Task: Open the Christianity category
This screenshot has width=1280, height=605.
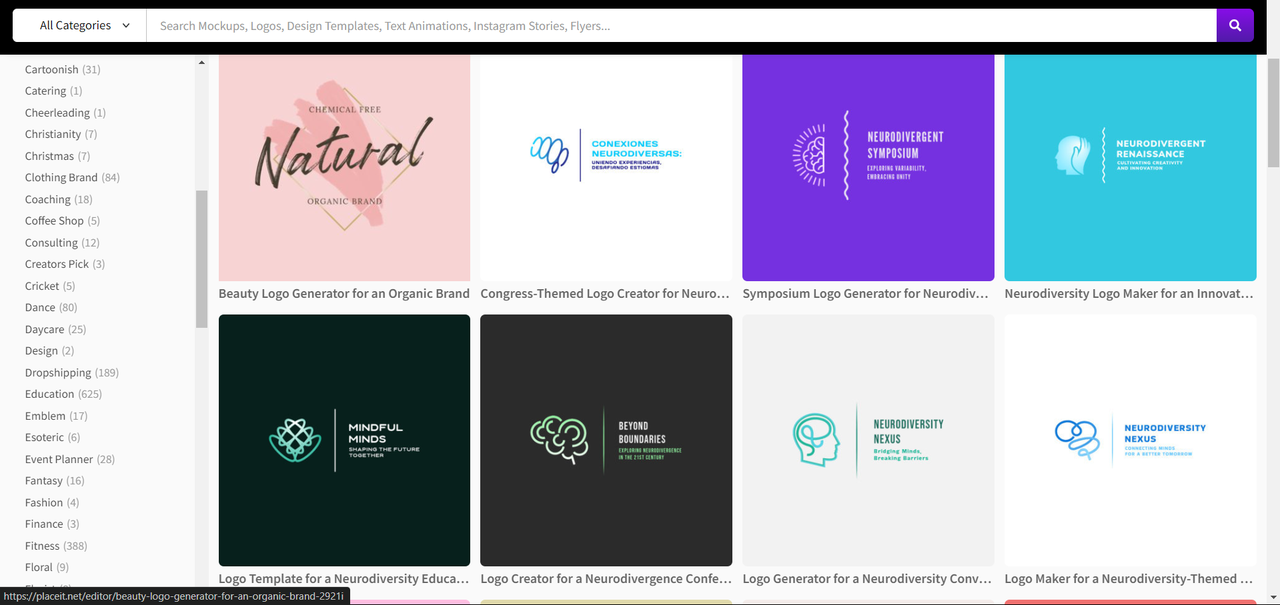Action: pos(61,134)
